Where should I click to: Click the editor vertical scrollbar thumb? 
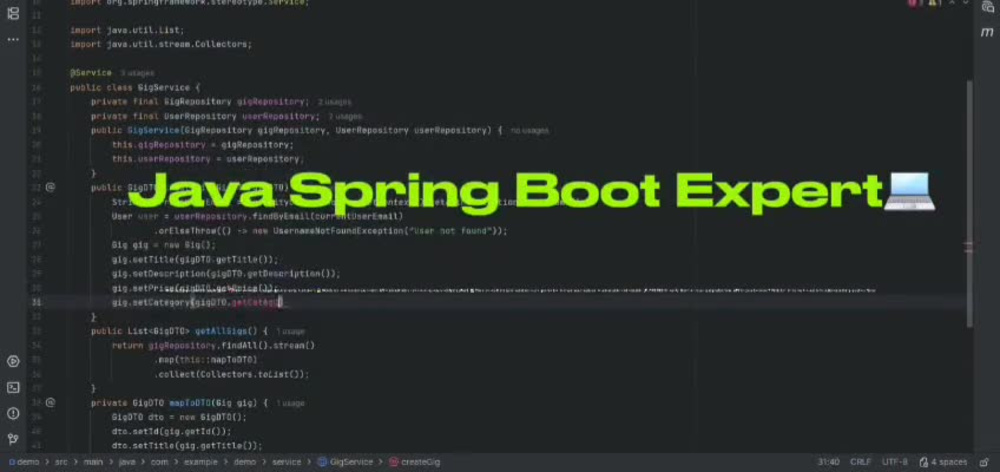coord(969,204)
